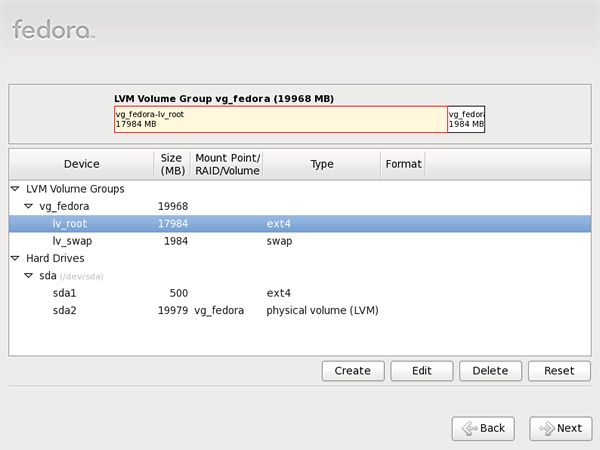Select the sda1 partition row
Image resolution: width=600 pixels, height=450 pixels.
click(x=300, y=293)
